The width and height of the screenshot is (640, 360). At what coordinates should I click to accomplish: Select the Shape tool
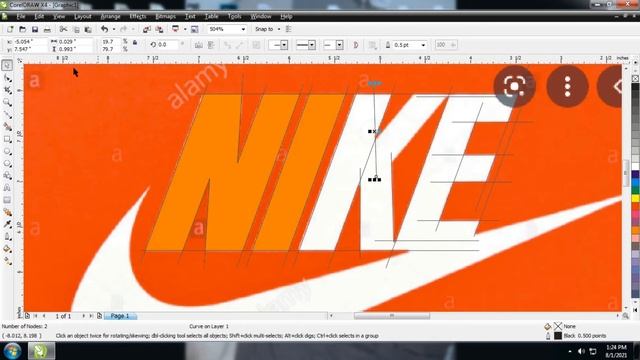[x=7, y=78]
